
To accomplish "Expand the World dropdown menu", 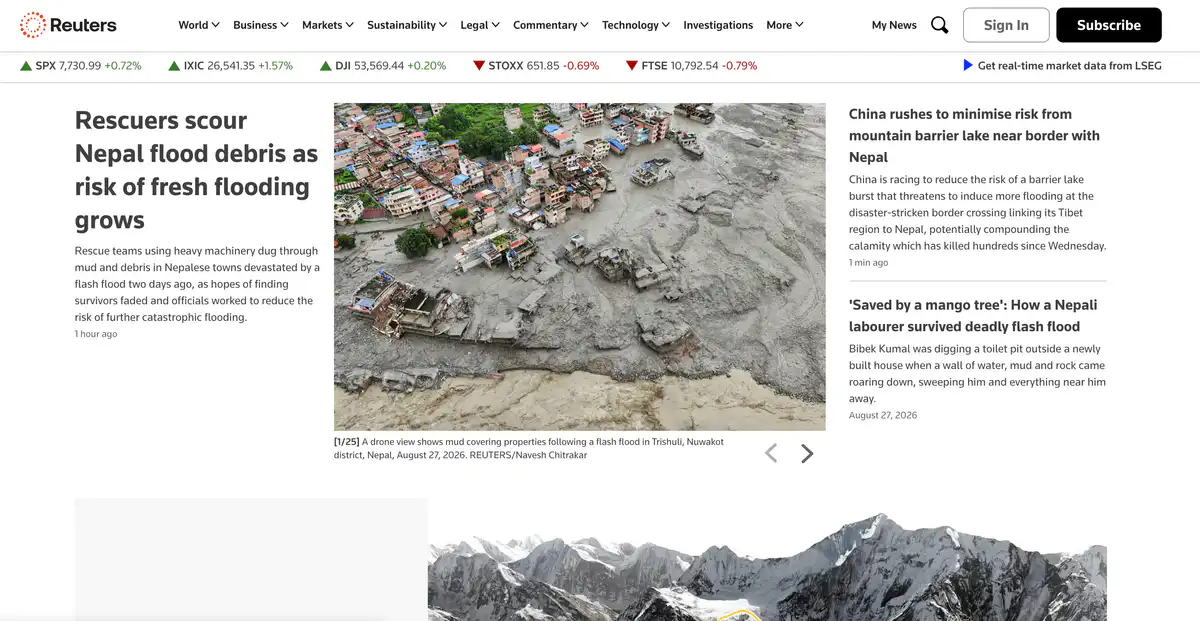I will pyautogui.click(x=199, y=25).
